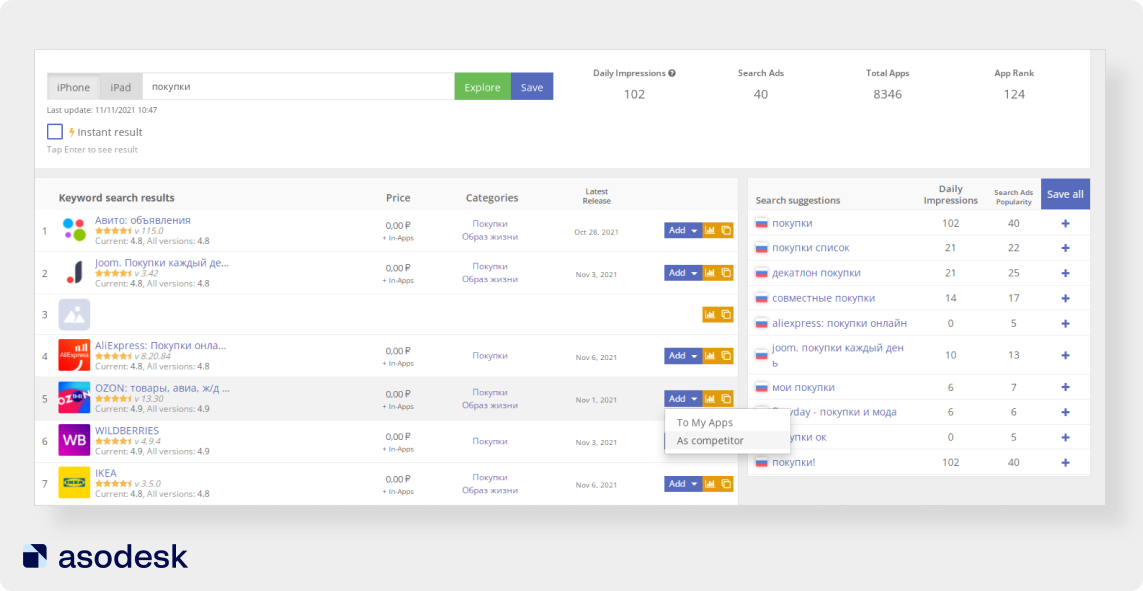Open the WILDBERRIES app link

126,431
